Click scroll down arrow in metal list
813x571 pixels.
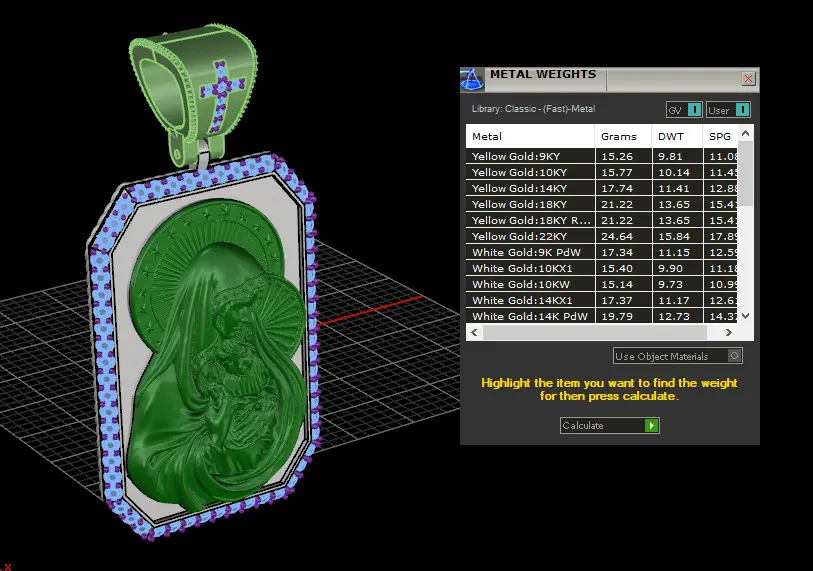746,316
